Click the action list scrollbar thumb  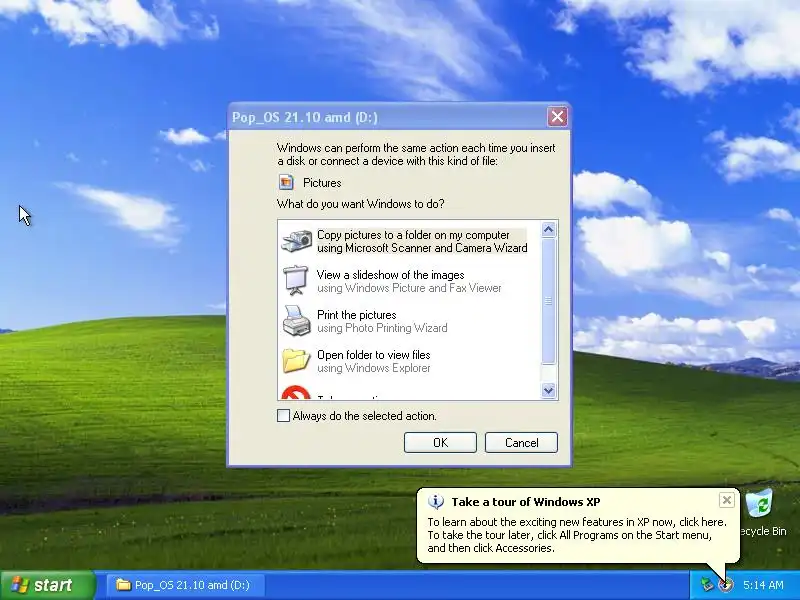click(x=548, y=301)
